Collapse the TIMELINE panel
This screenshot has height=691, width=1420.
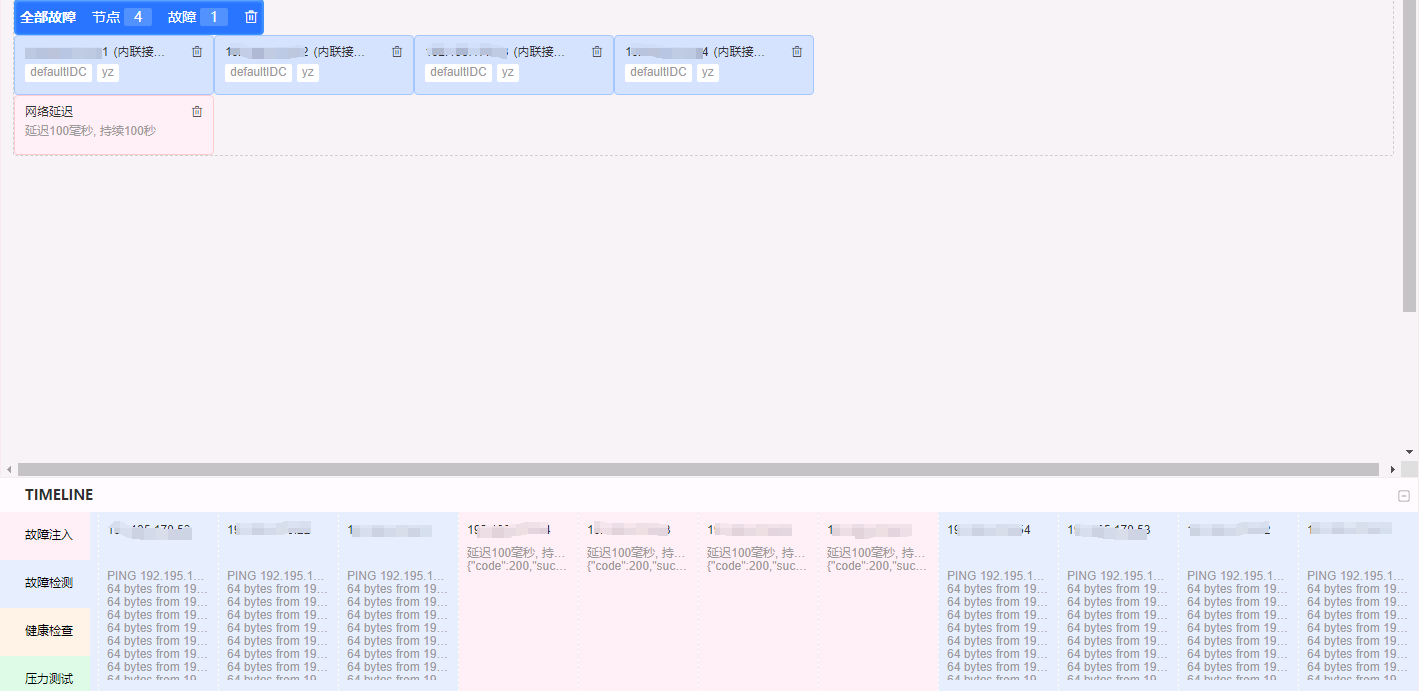(x=1404, y=496)
